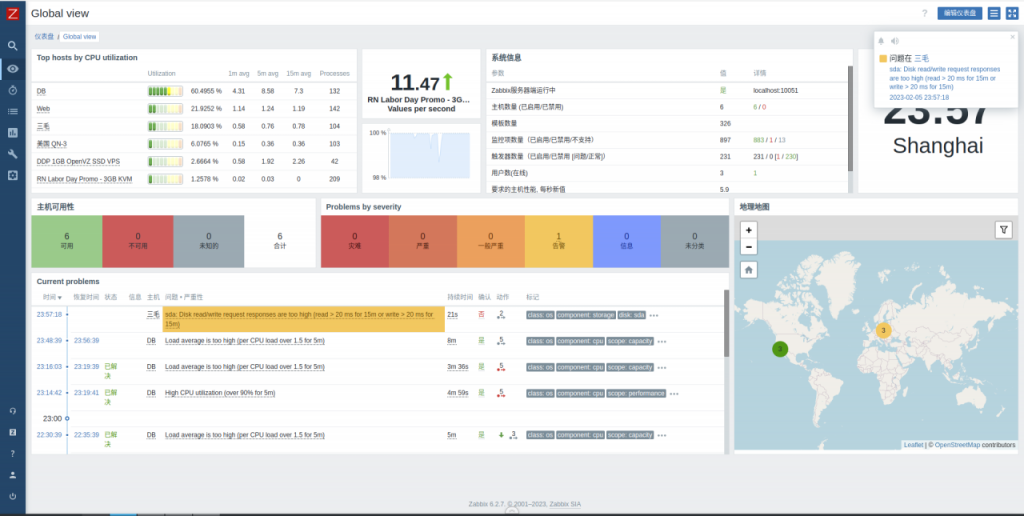The image size is (1024, 516).
Task: Open the geomap severity filter
Action: (1004, 230)
